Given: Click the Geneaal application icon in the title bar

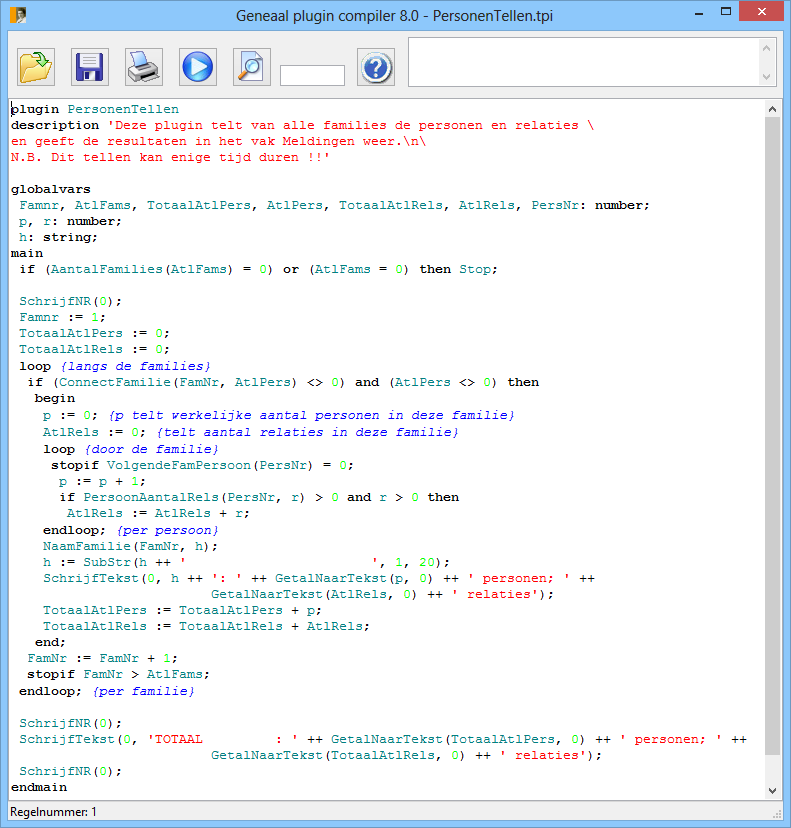Looking at the screenshot, I should point(18,15).
